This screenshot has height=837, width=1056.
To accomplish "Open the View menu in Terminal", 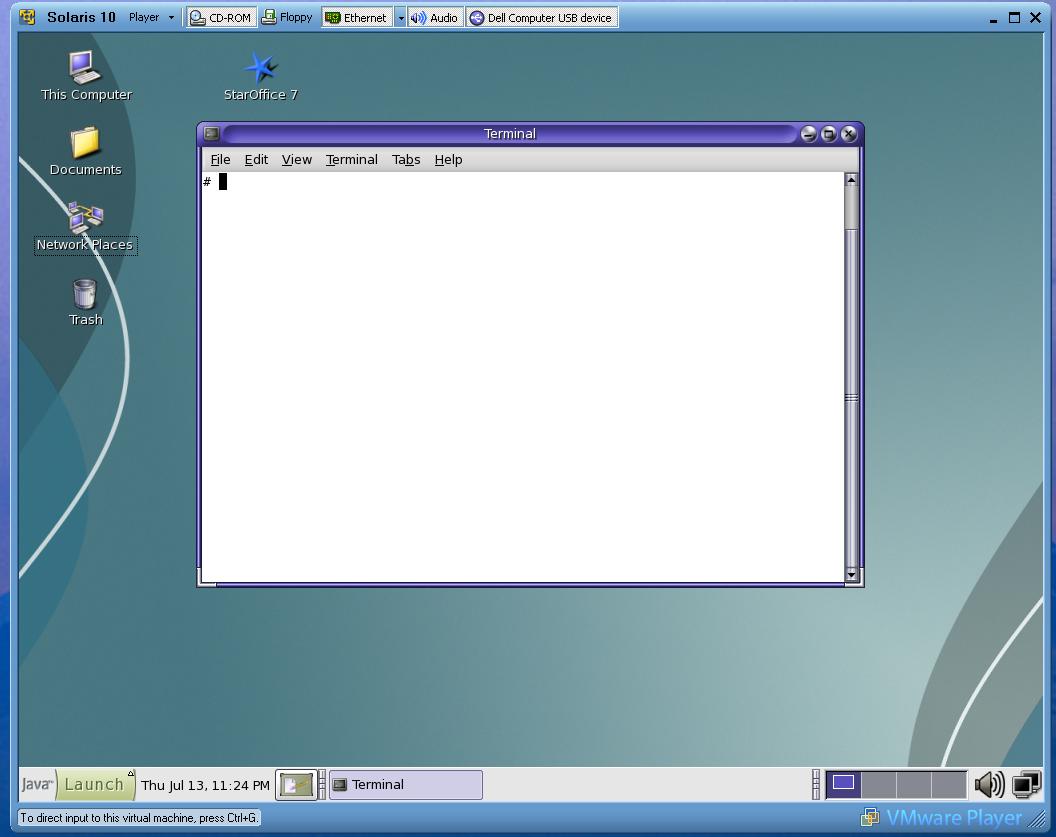I will [296, 160].
